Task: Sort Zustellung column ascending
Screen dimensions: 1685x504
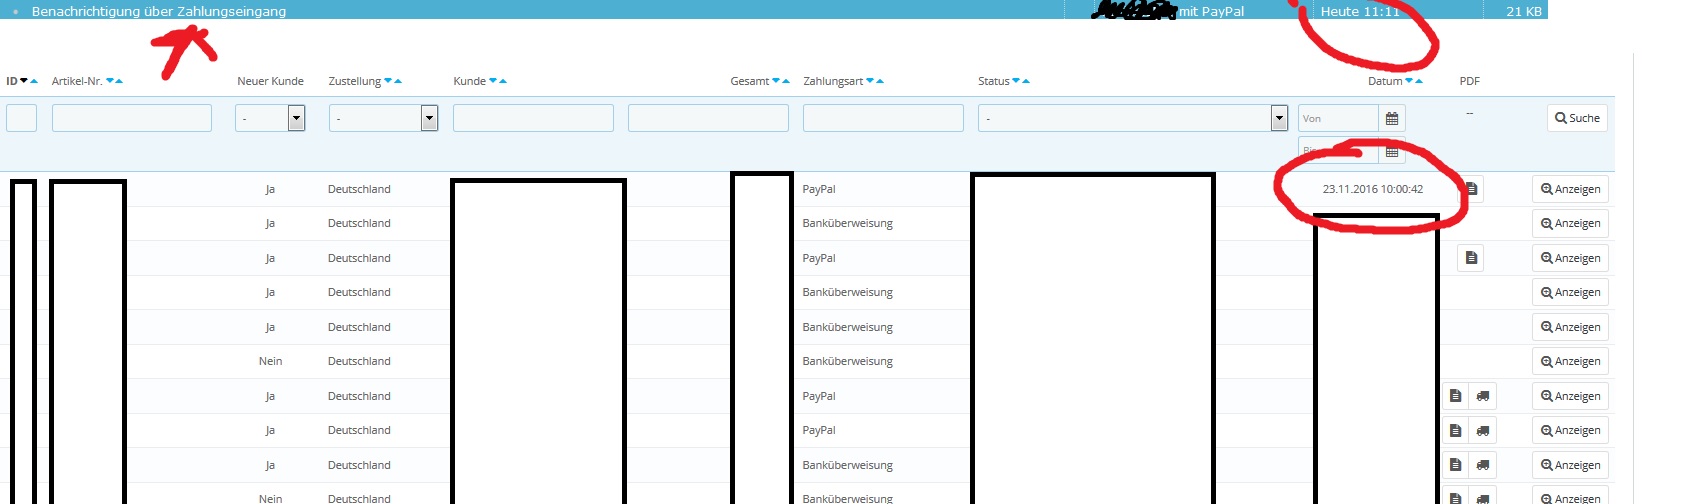Action: [x=398, y=81]
